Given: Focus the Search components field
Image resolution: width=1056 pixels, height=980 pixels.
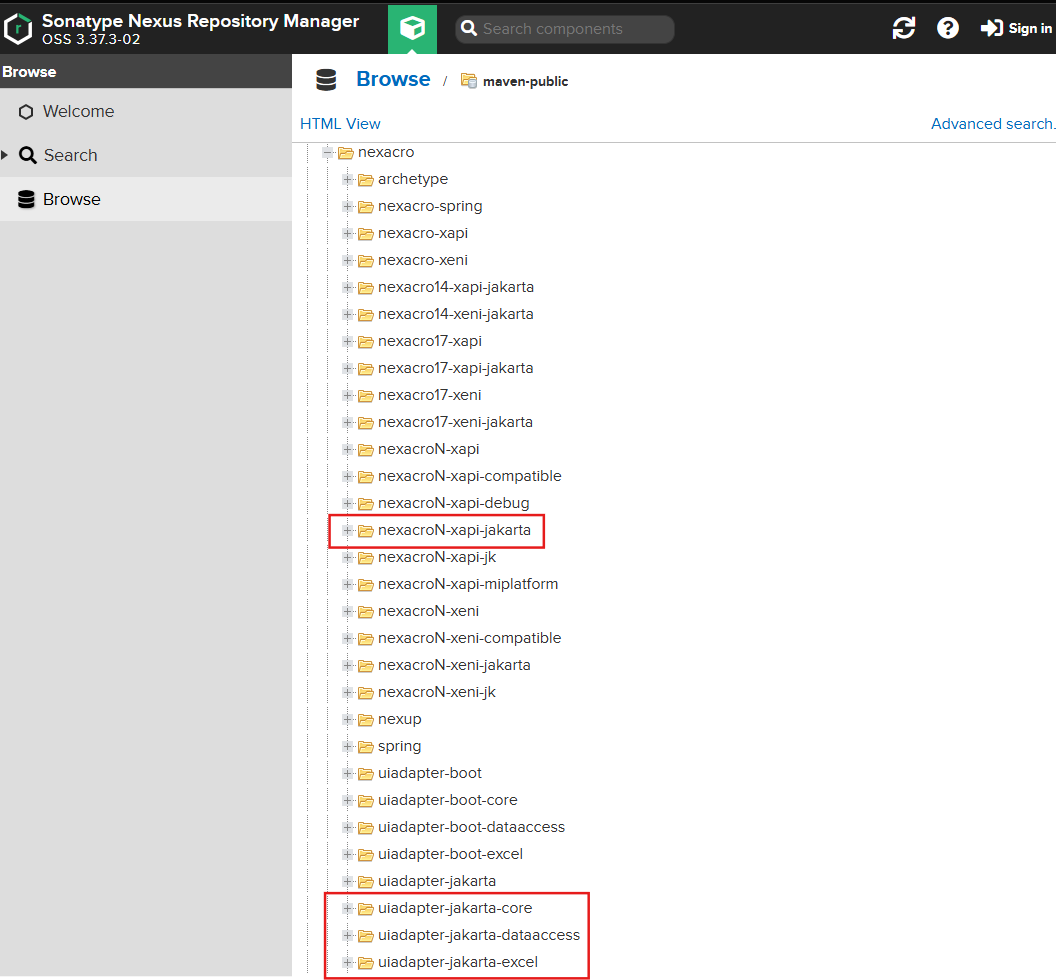Looking at the screenshot, I should [x=564, y=29].
